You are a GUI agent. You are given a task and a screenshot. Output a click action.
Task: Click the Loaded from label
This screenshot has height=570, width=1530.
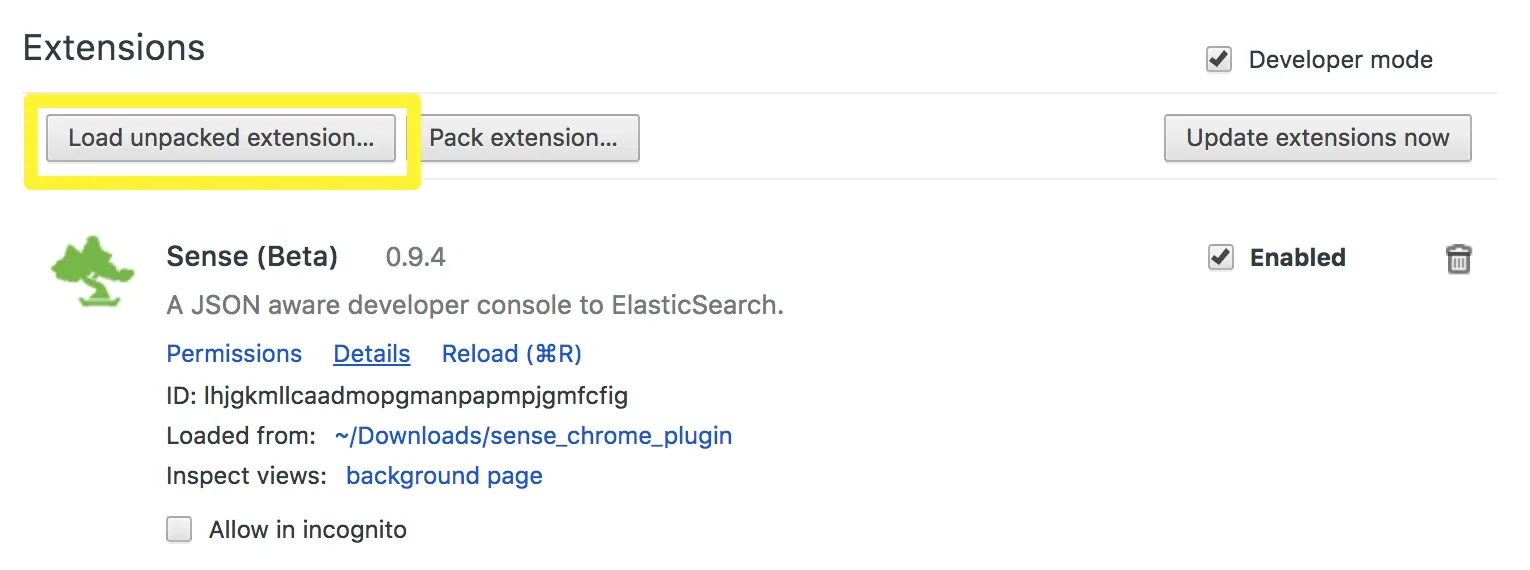(x=240, y=436)
